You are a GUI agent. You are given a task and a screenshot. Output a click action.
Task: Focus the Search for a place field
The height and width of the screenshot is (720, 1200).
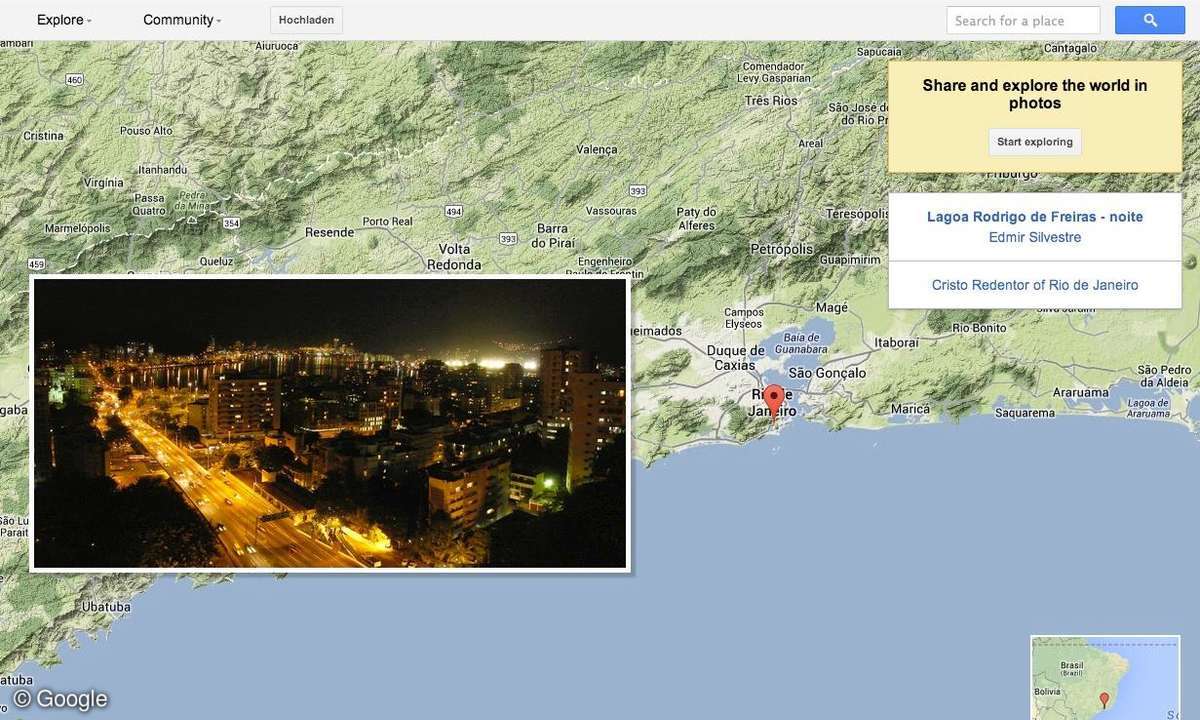(x=1023, y=20)
